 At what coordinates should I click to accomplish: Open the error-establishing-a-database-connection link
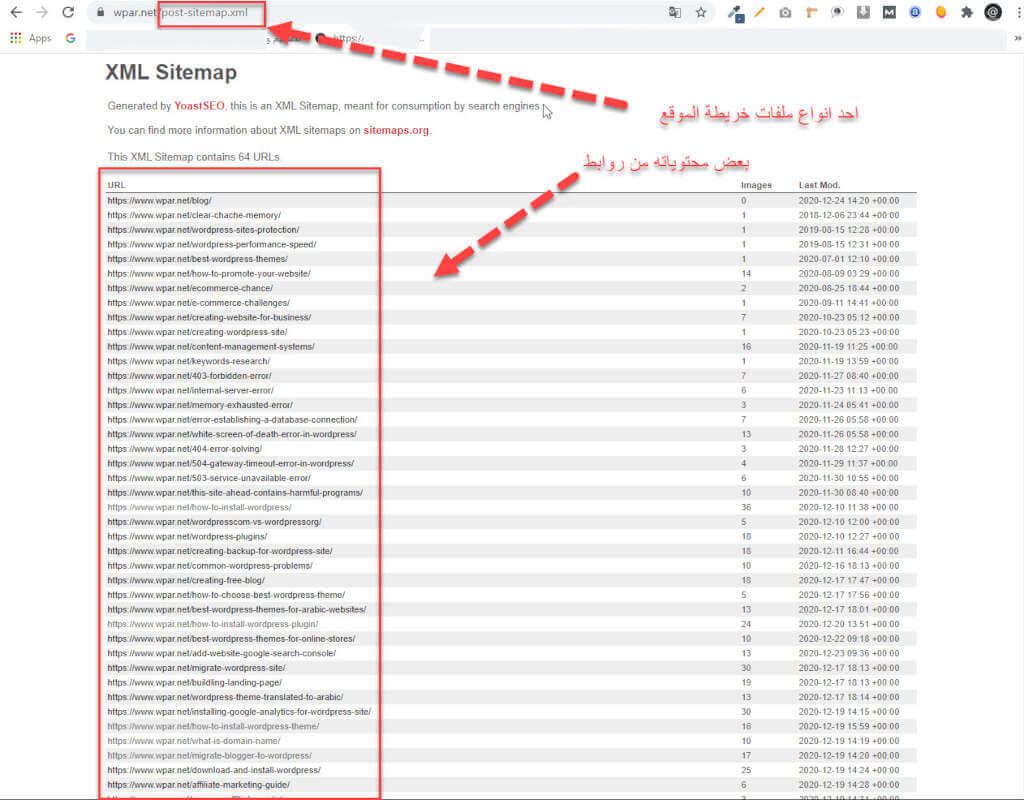232,419
